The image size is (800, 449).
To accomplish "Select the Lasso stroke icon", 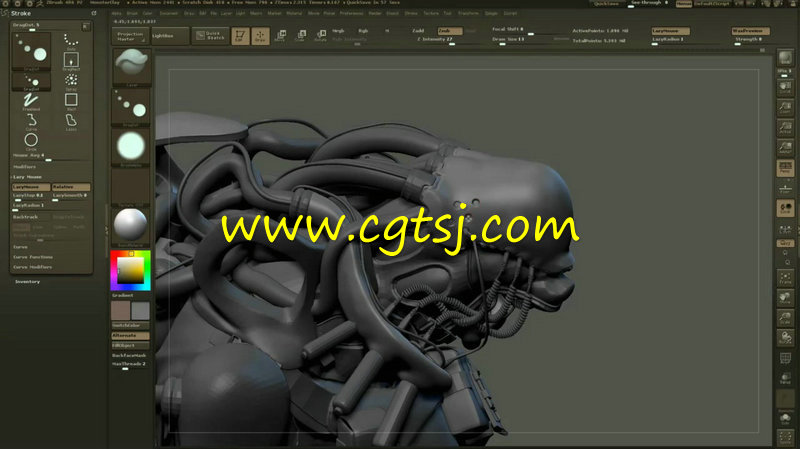I will (x=71, y=121).
